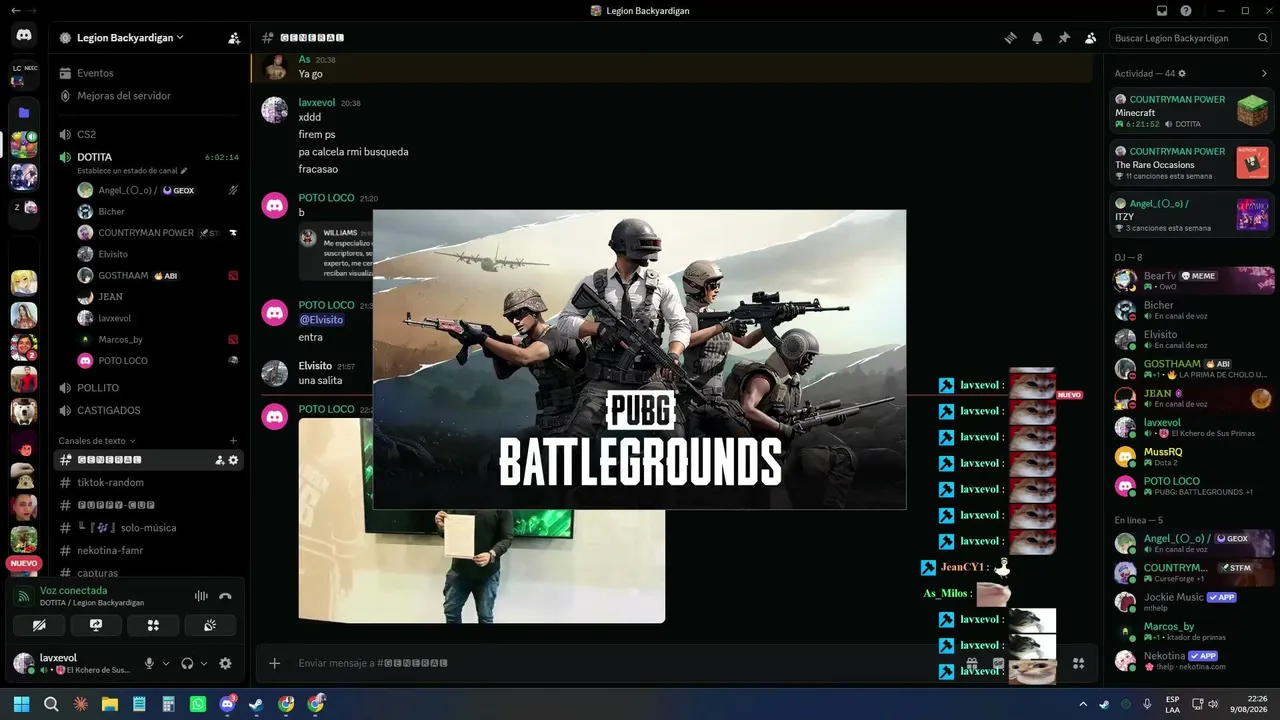Open Activity settings gear in sidebar
Viewport: 1280px width, 720px height.
click(1182, 73)
